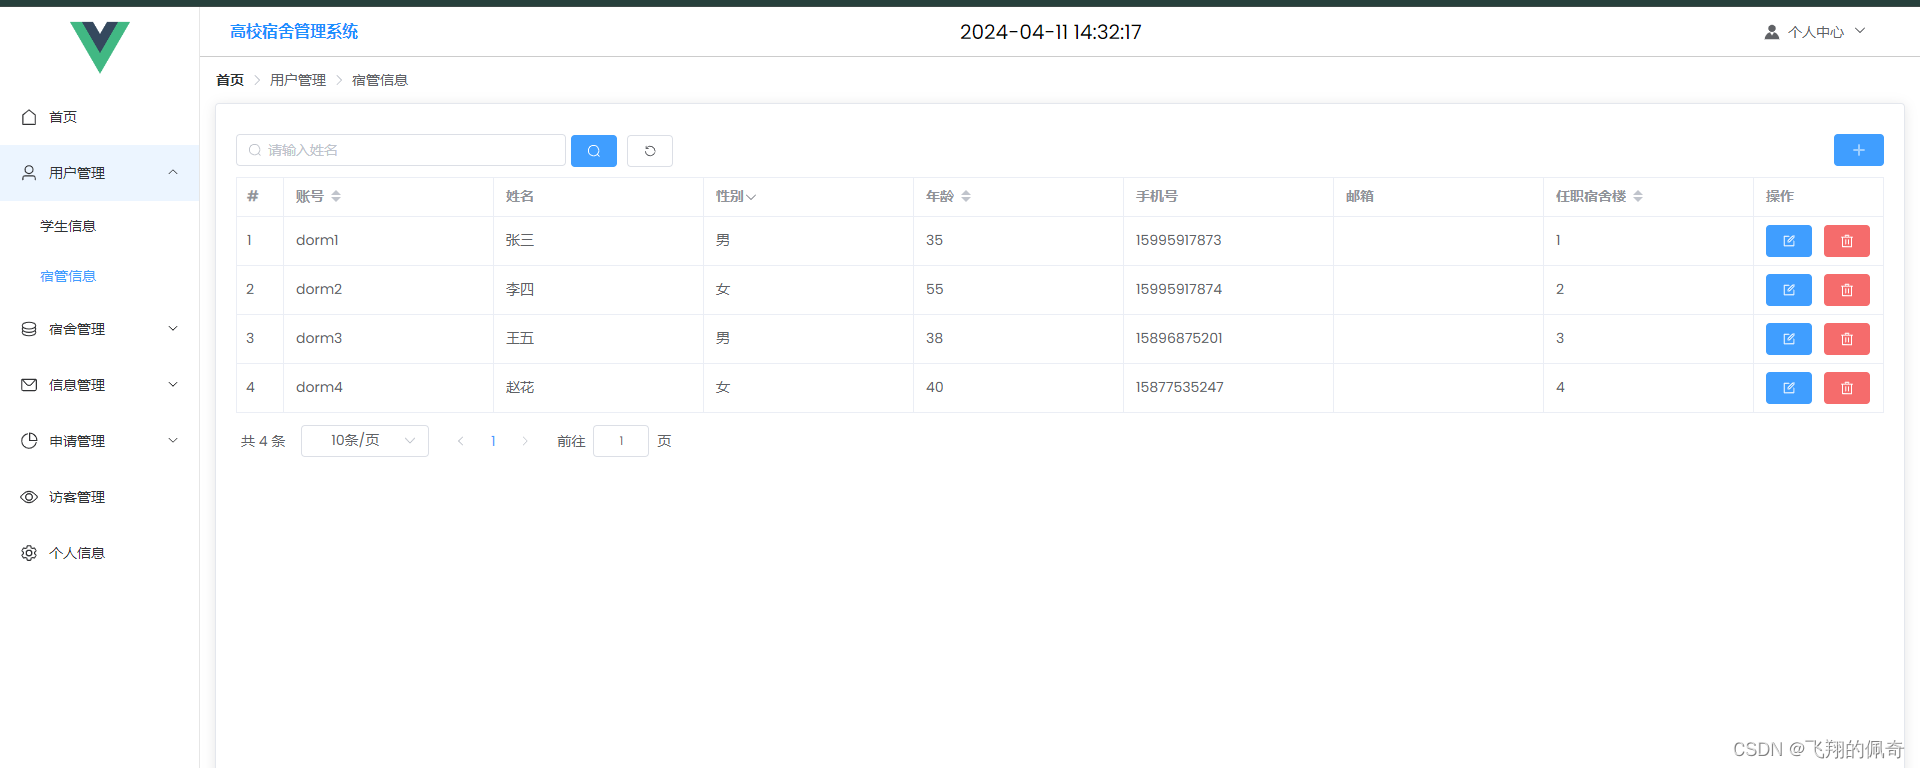
Task: Click the house icon beside 首页 in sidebar
Action: coord(29,117)
